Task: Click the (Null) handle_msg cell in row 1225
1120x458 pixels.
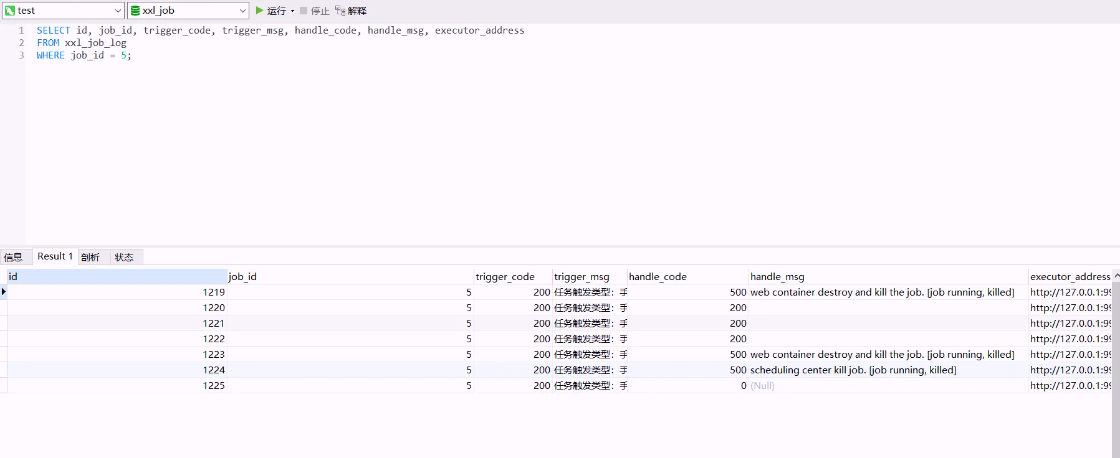Action: pos(762,386)
